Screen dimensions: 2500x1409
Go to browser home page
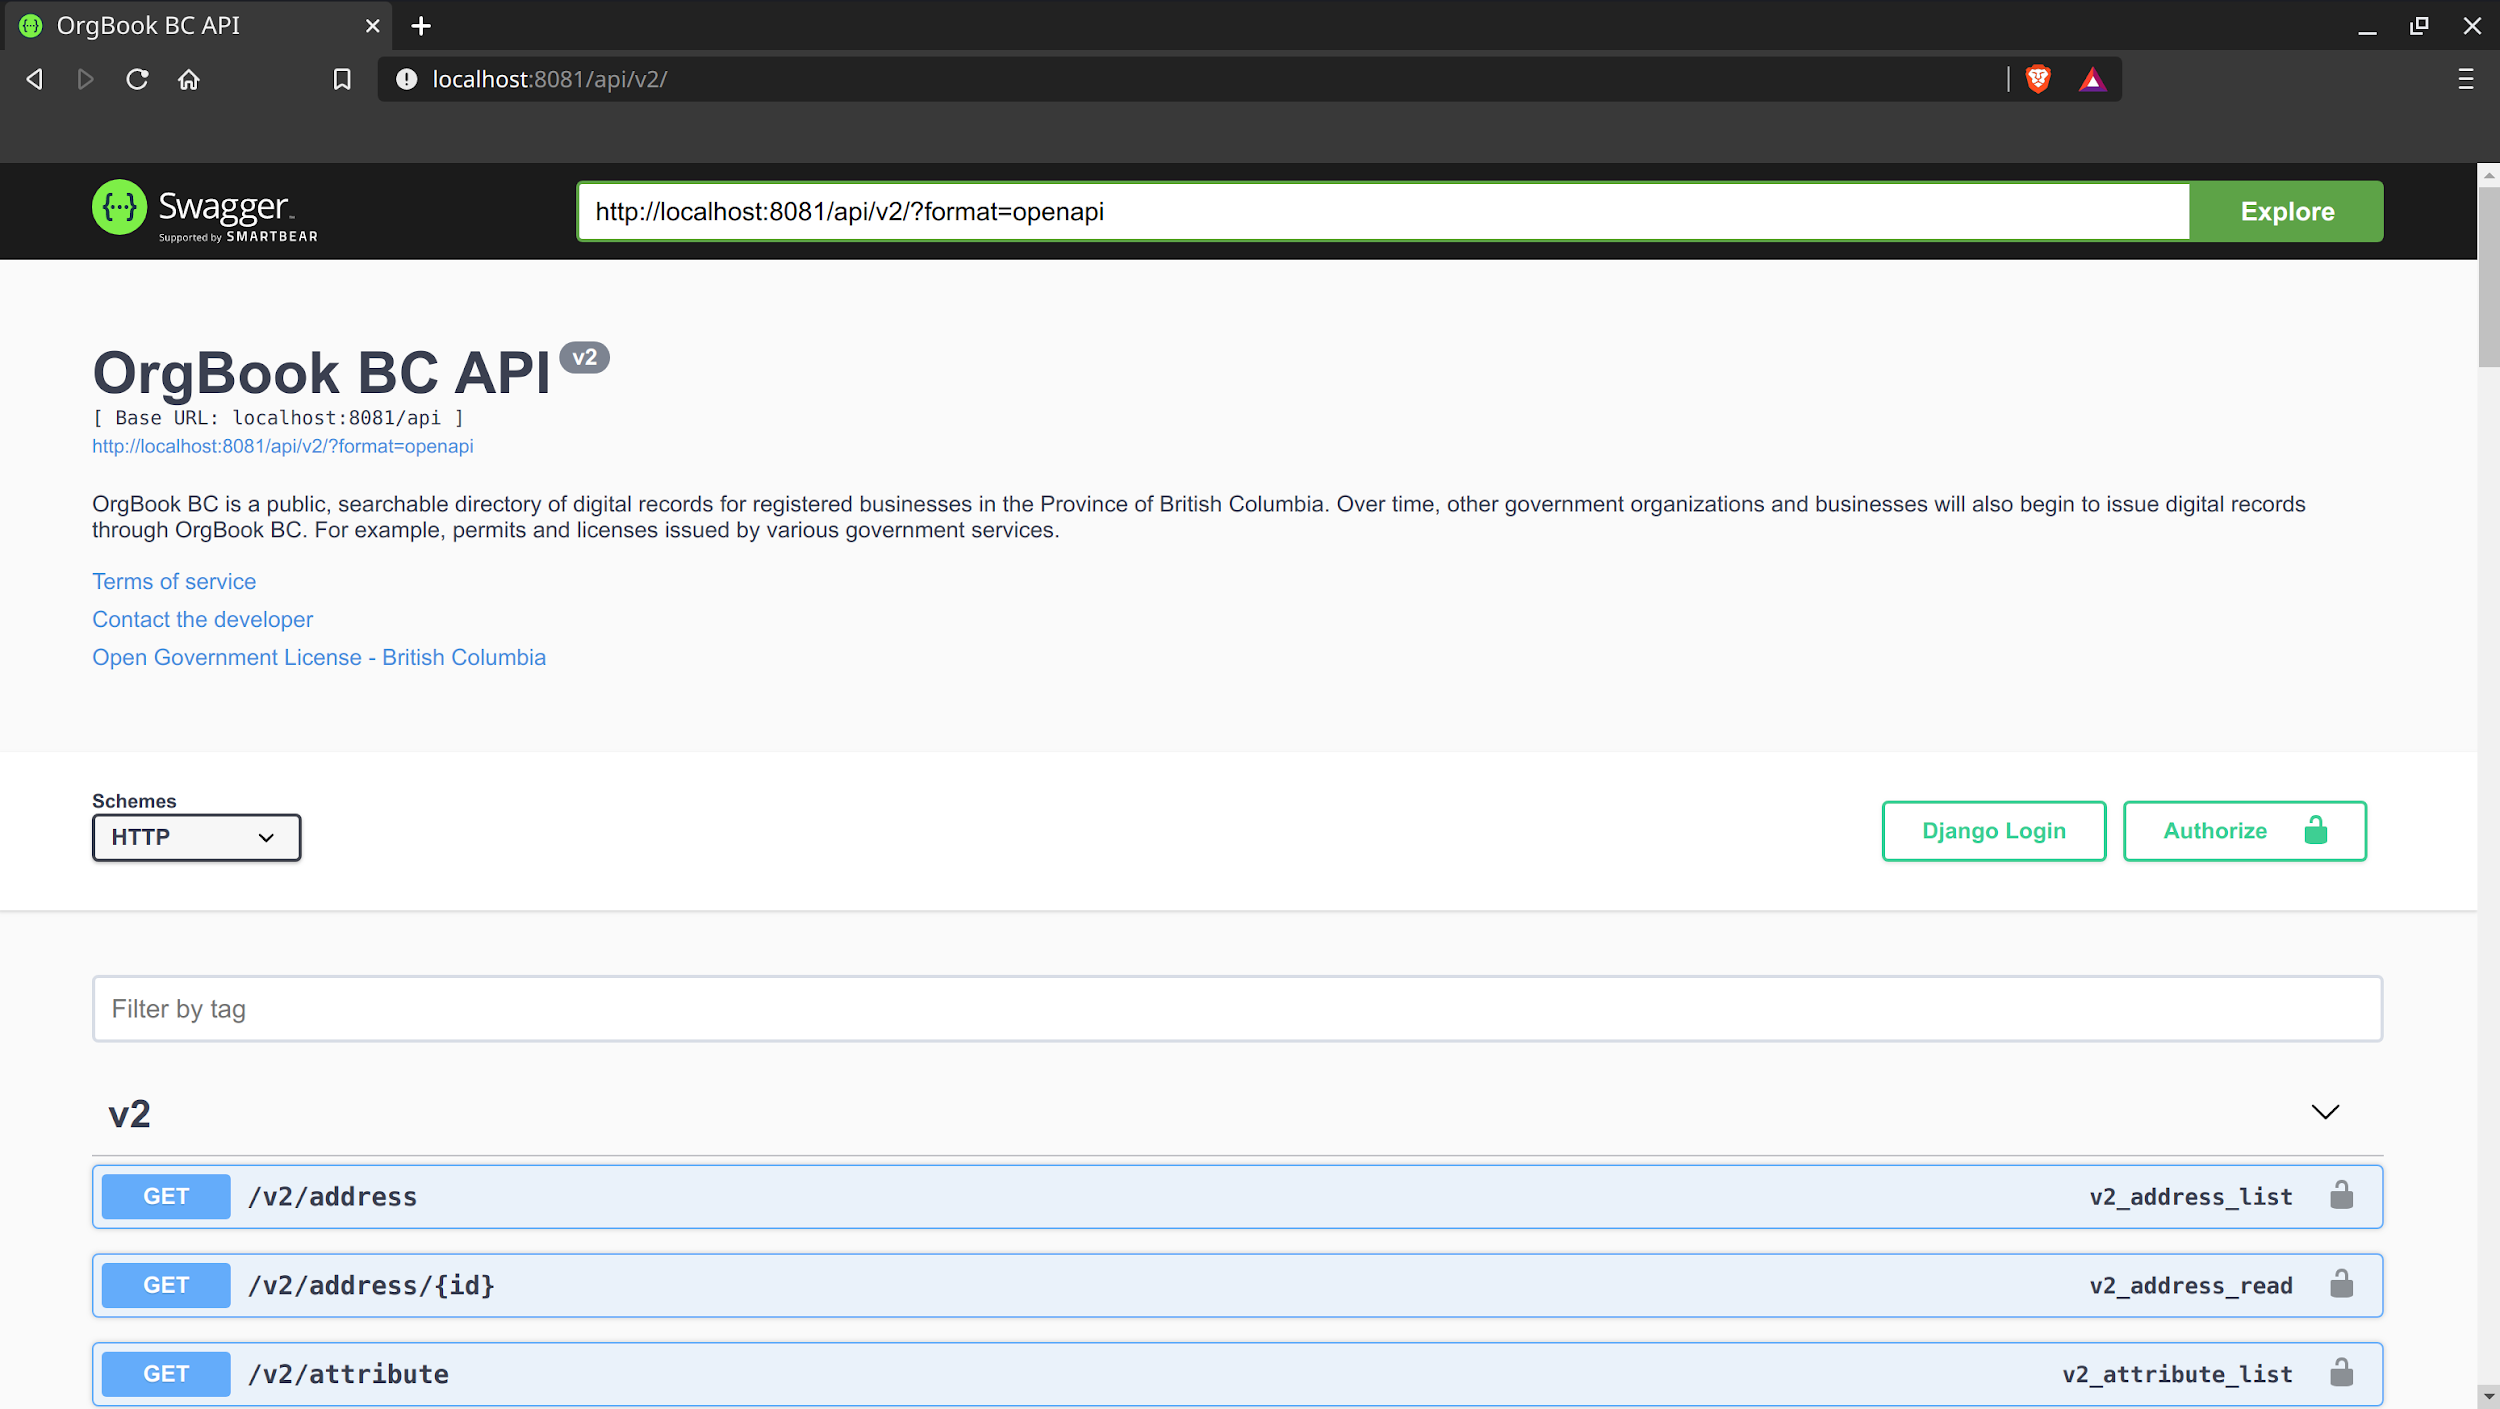[x=189, y=79]
